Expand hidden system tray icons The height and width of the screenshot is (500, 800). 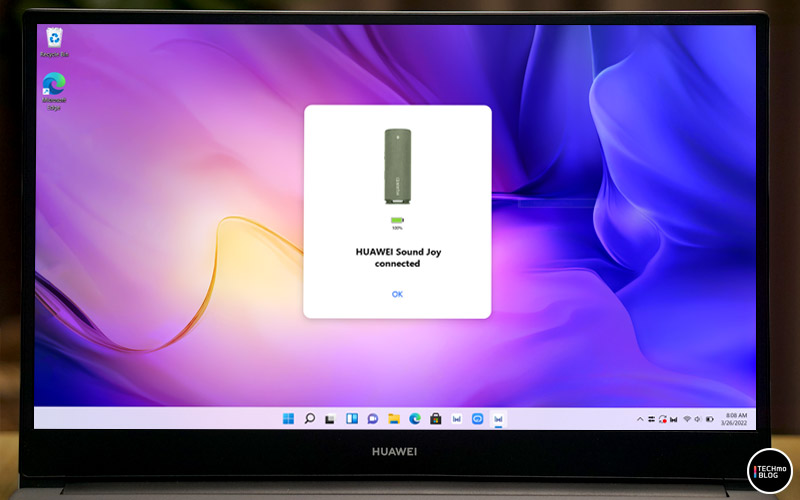coord(640,419)
